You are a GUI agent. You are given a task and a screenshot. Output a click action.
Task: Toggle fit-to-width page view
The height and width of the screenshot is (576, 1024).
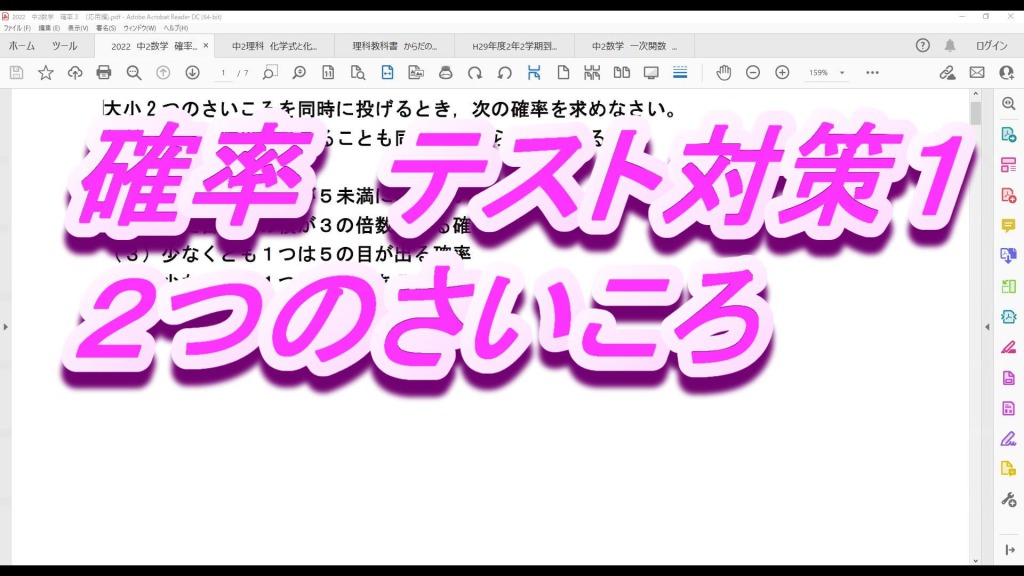[387, 73]
